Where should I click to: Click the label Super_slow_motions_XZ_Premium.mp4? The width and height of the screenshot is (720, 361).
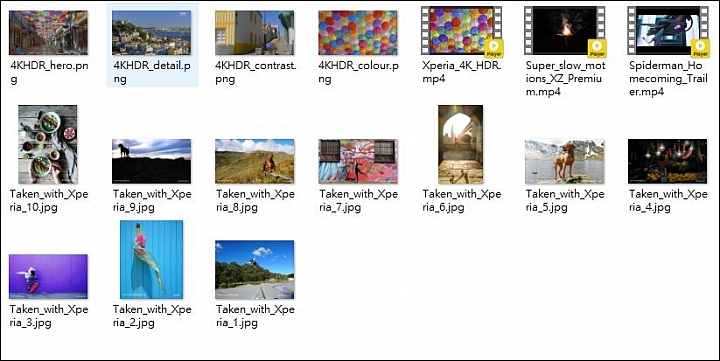tap(566, 79)
